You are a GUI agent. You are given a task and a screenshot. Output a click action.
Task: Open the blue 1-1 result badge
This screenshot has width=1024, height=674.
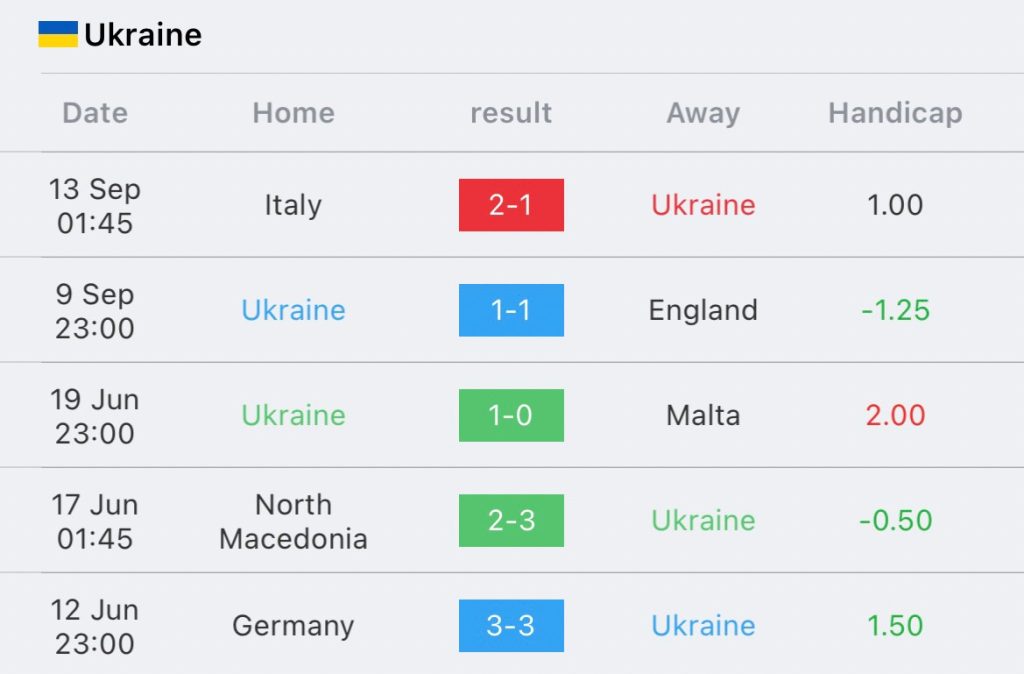(511, 310)
